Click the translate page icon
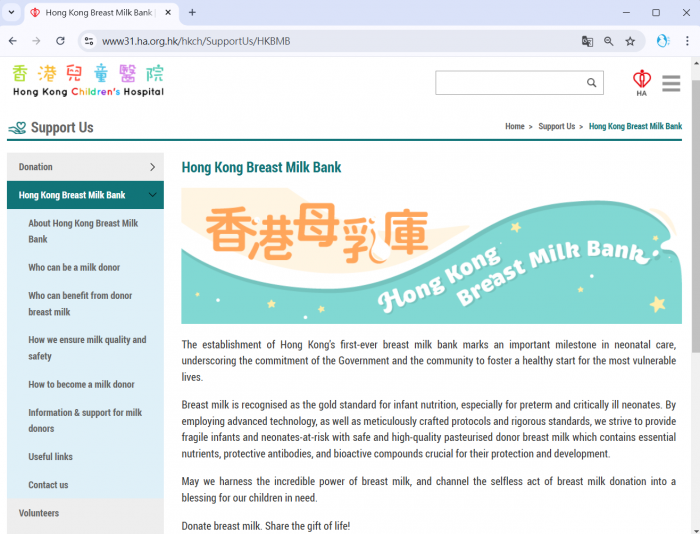 587,41
